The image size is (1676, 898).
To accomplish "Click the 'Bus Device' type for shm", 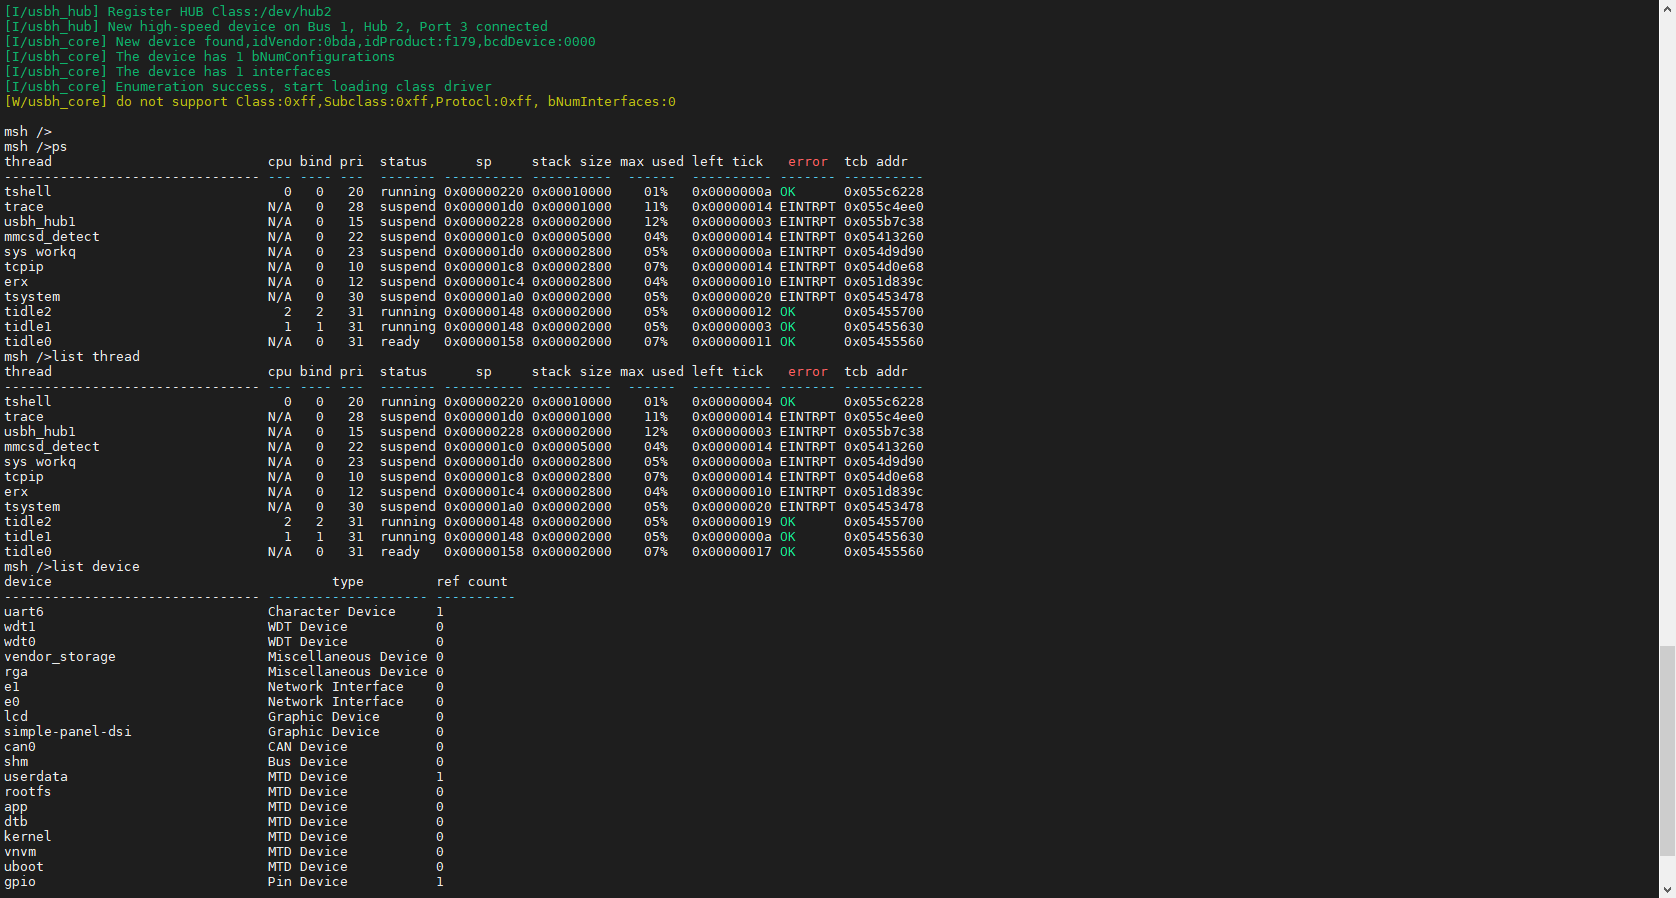I will [308, 761].
